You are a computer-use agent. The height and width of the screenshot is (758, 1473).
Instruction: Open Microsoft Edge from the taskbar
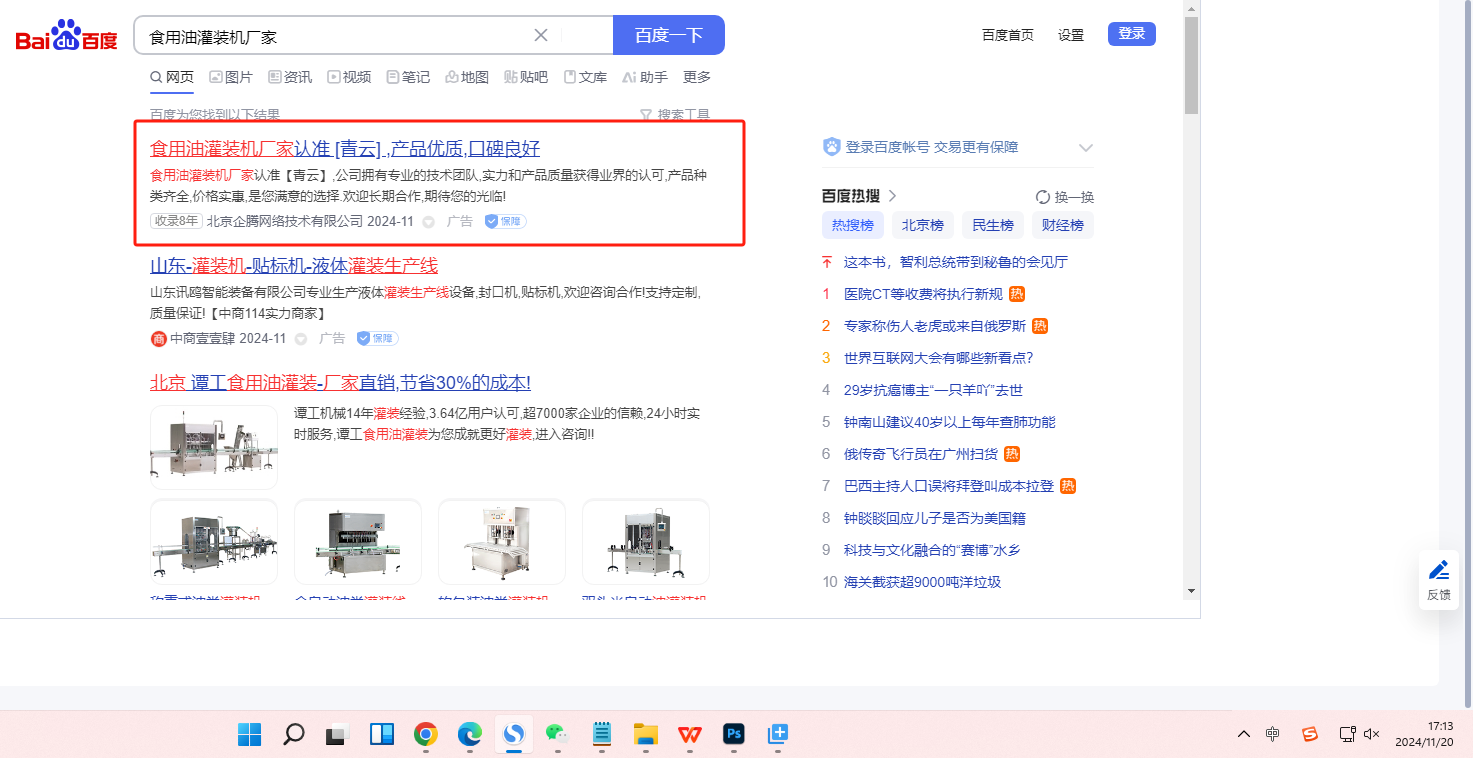pos(469,735)
